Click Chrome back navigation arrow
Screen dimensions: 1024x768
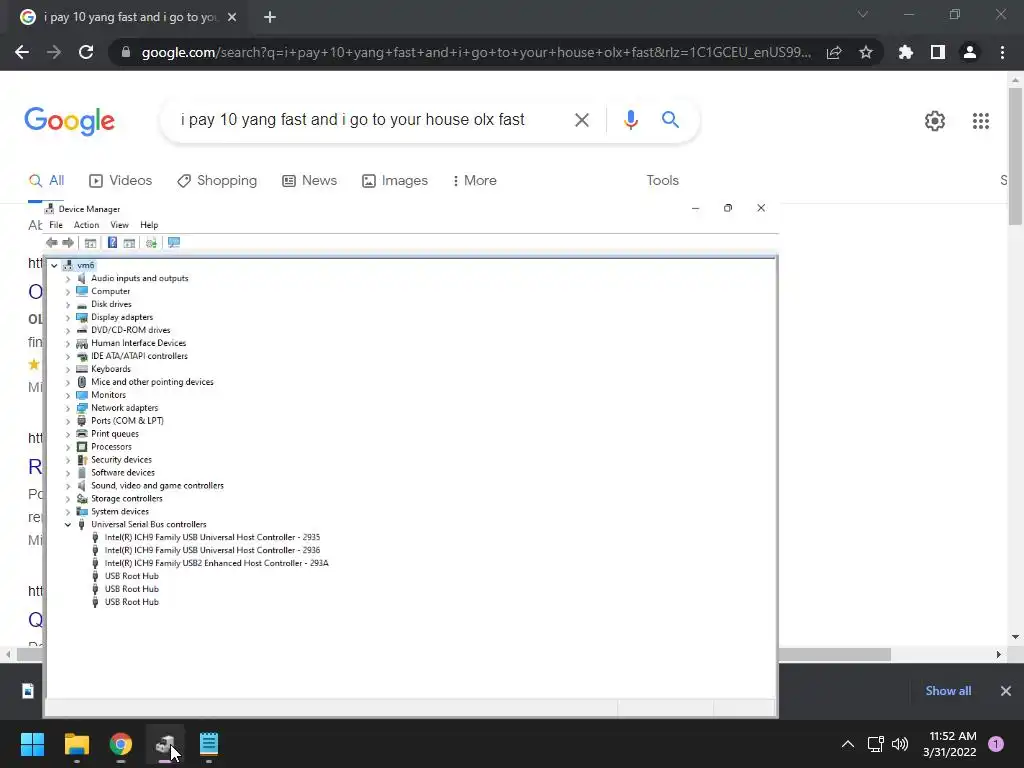[x=22, y=52]
